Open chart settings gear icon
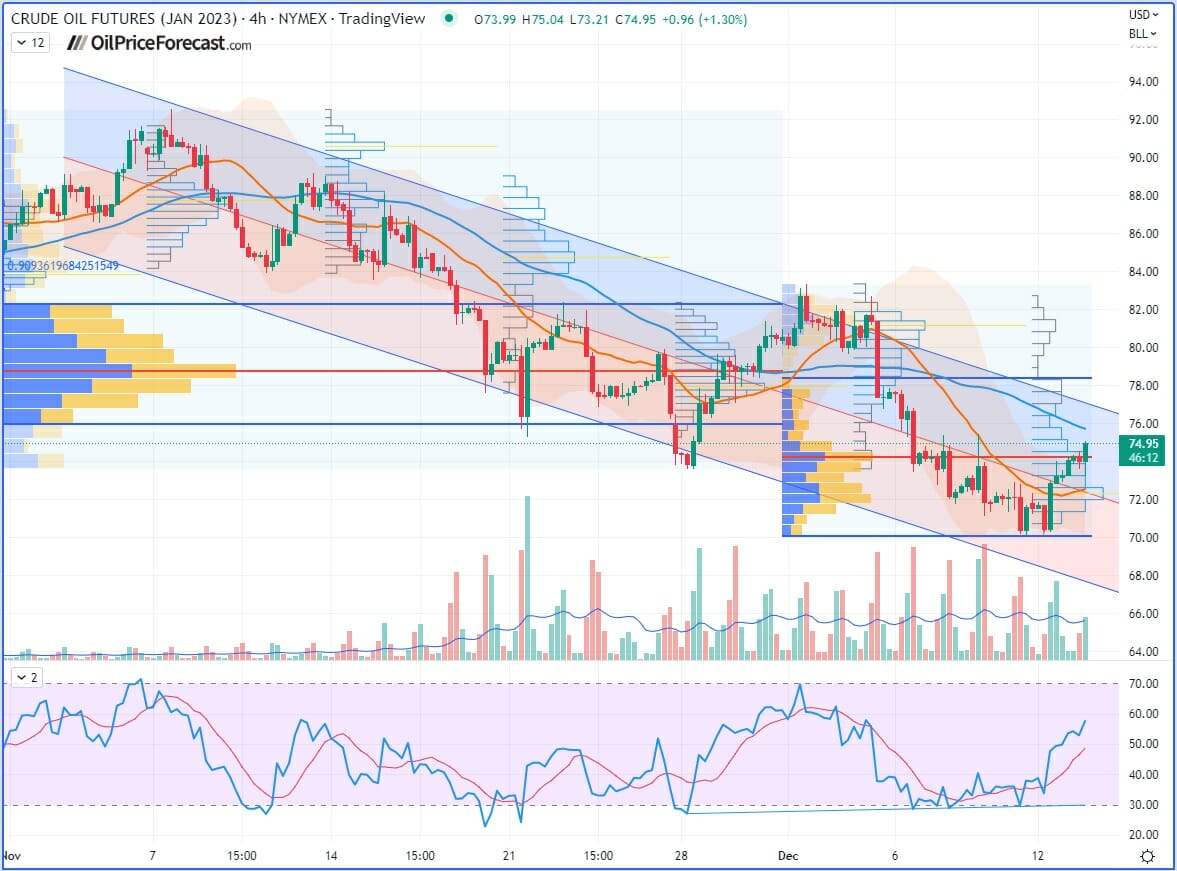The height and width of the screenshot is (871, 1177). click(1147, 857)
